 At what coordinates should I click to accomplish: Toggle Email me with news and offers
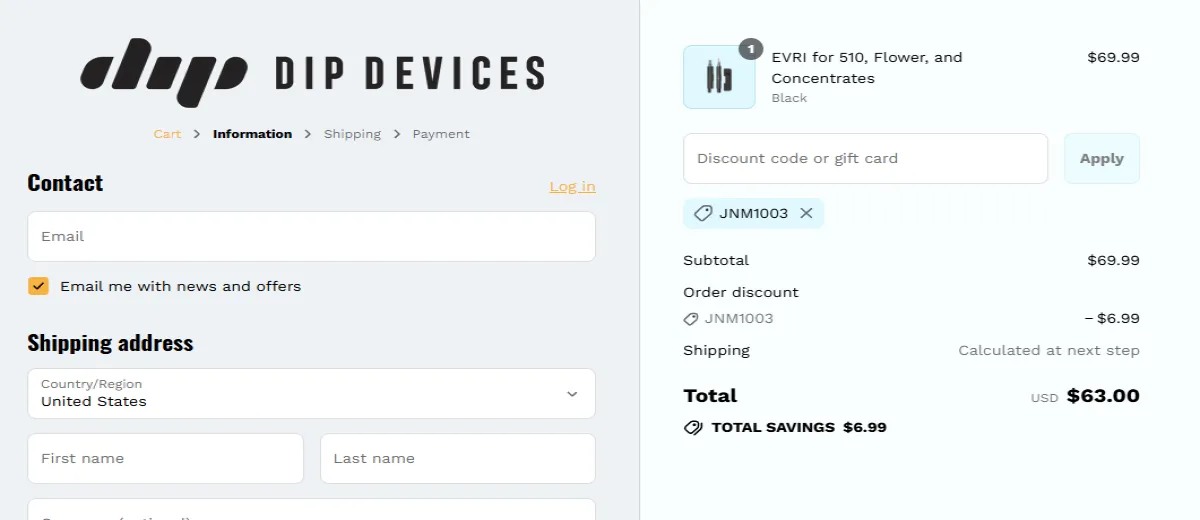point(38,286)
